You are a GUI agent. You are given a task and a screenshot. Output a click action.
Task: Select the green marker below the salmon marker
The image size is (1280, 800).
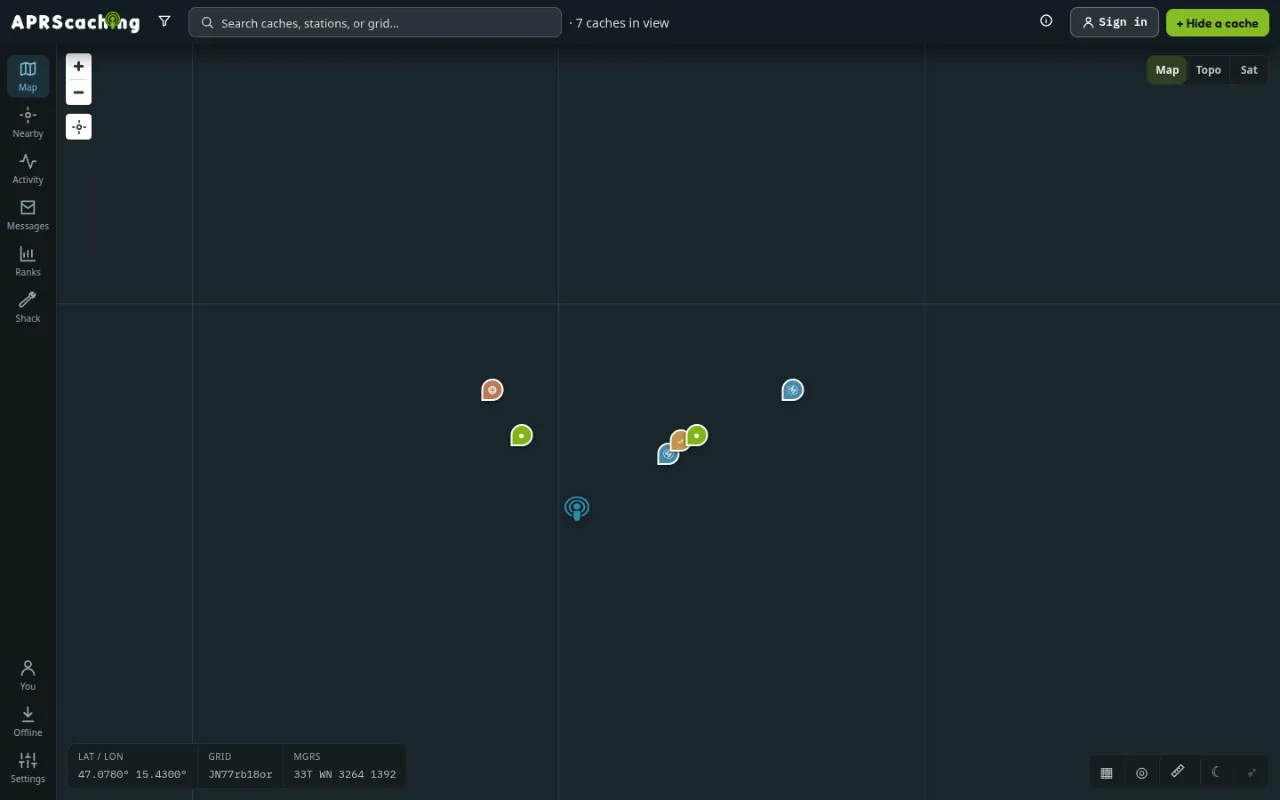[x=522, y=435]
